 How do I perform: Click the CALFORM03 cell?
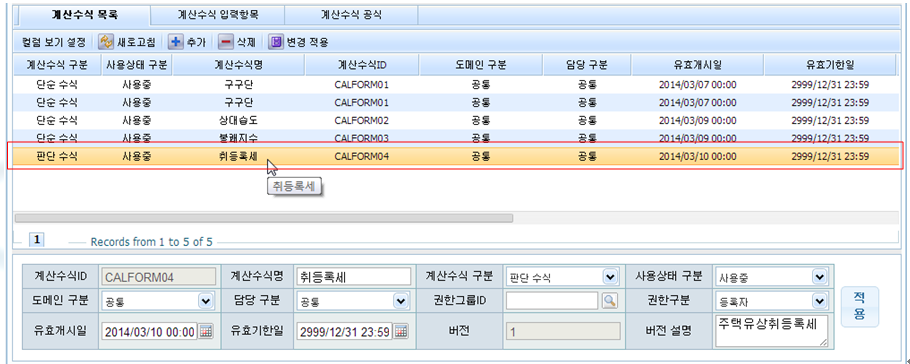(362, 138)
